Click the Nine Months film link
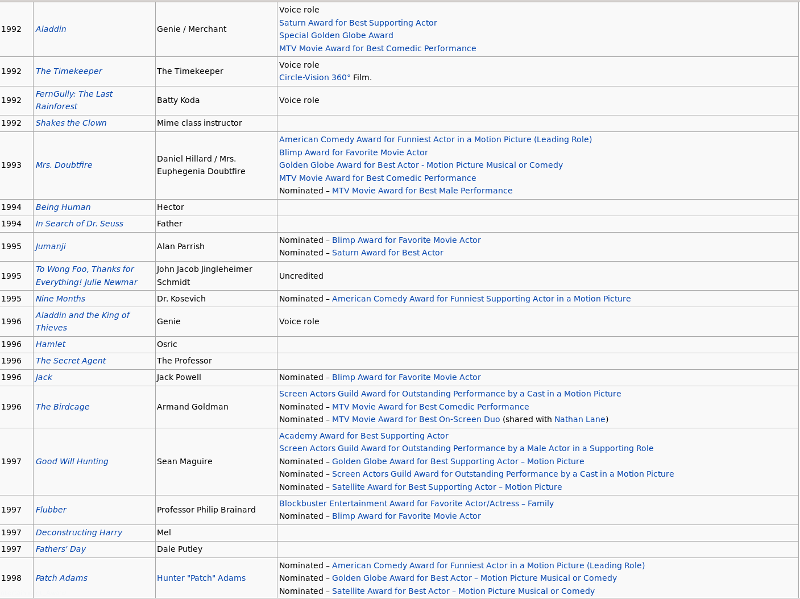The image size is (800, 599). [60, 299]
